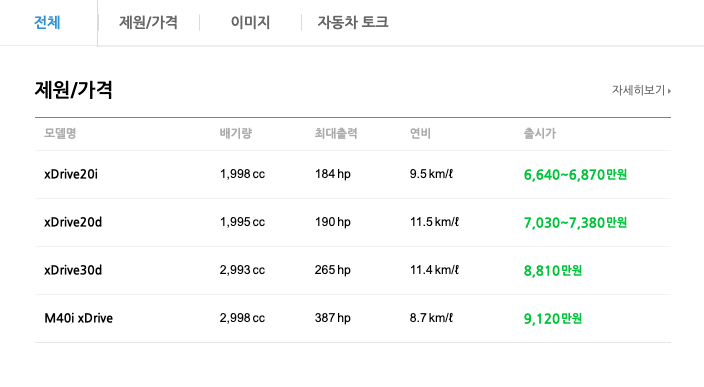Click the 11.5 km/ℓ fuel economy value

[x=434, y=222]
